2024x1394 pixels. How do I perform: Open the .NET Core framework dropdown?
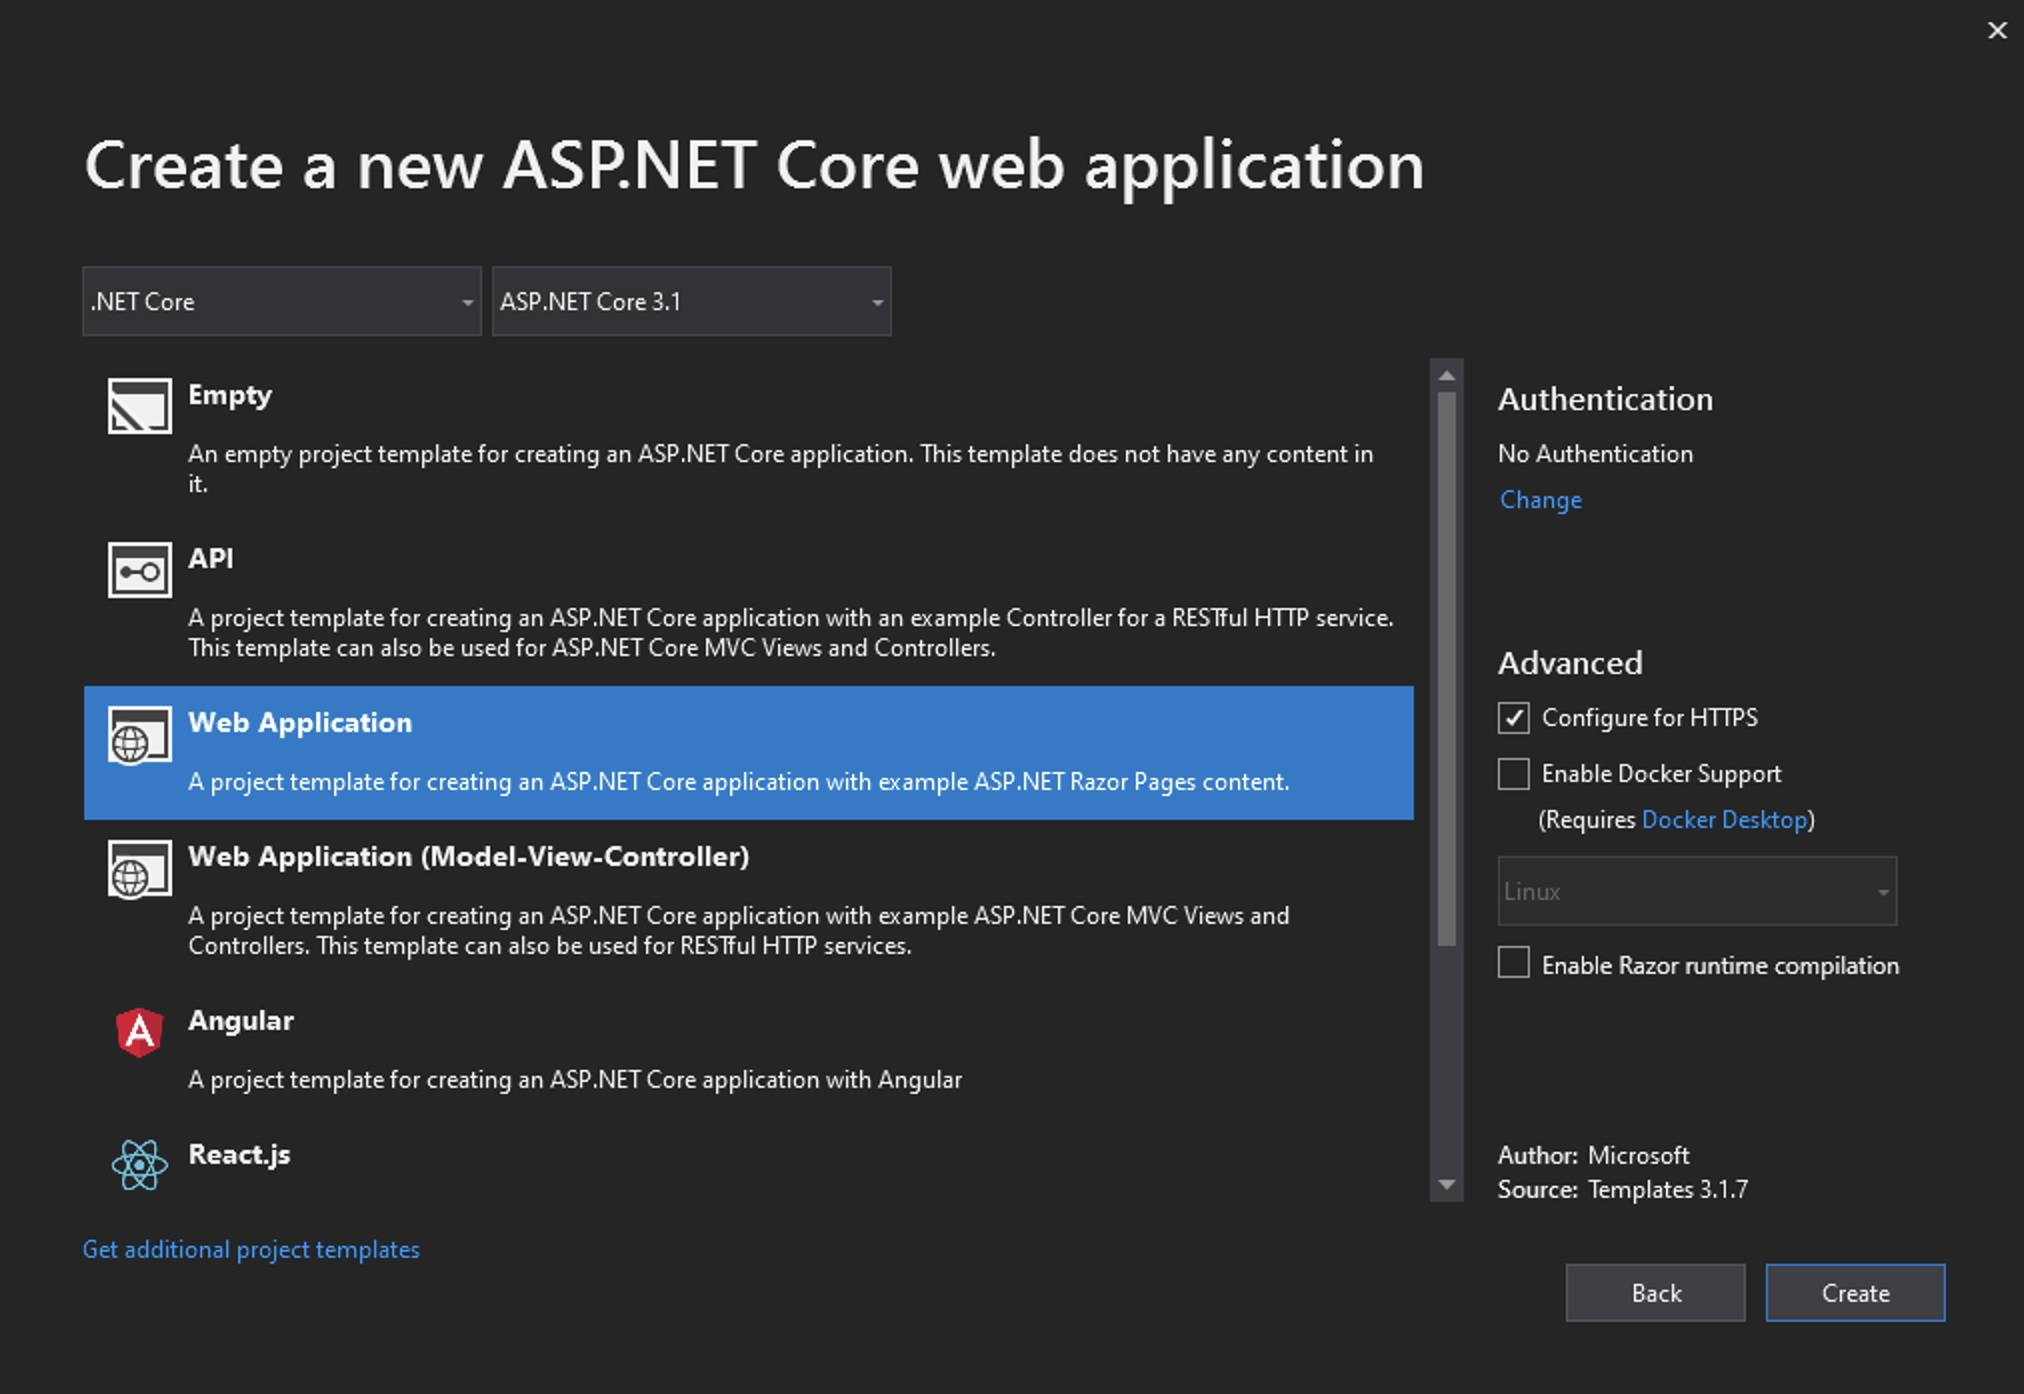280,301
